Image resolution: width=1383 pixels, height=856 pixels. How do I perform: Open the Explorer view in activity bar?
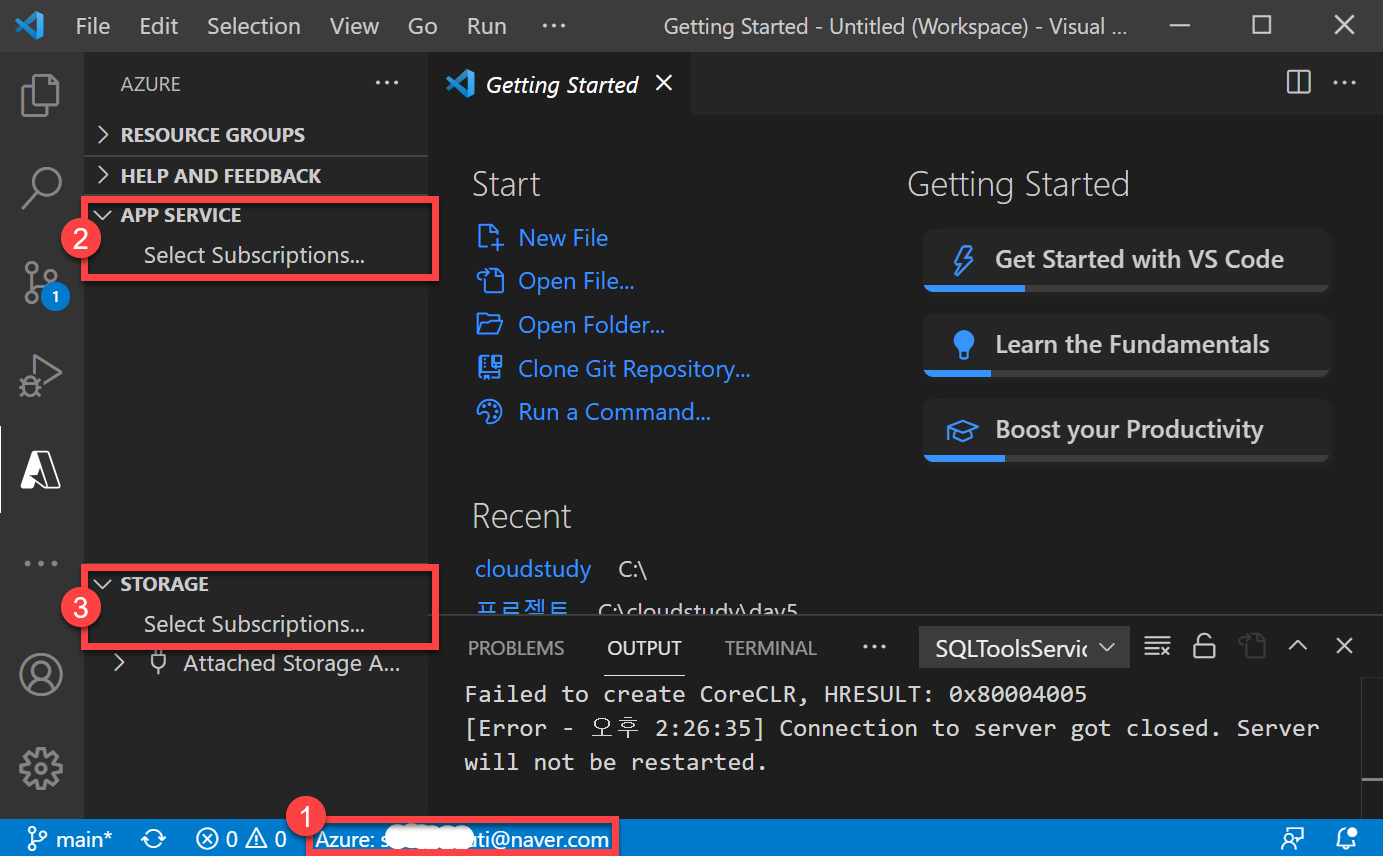point(41,95)
